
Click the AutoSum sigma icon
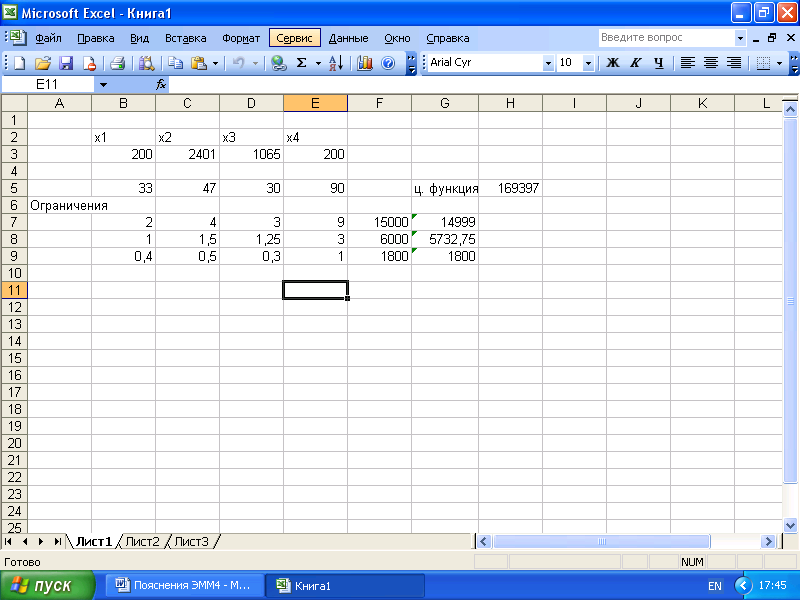(302, 63)
